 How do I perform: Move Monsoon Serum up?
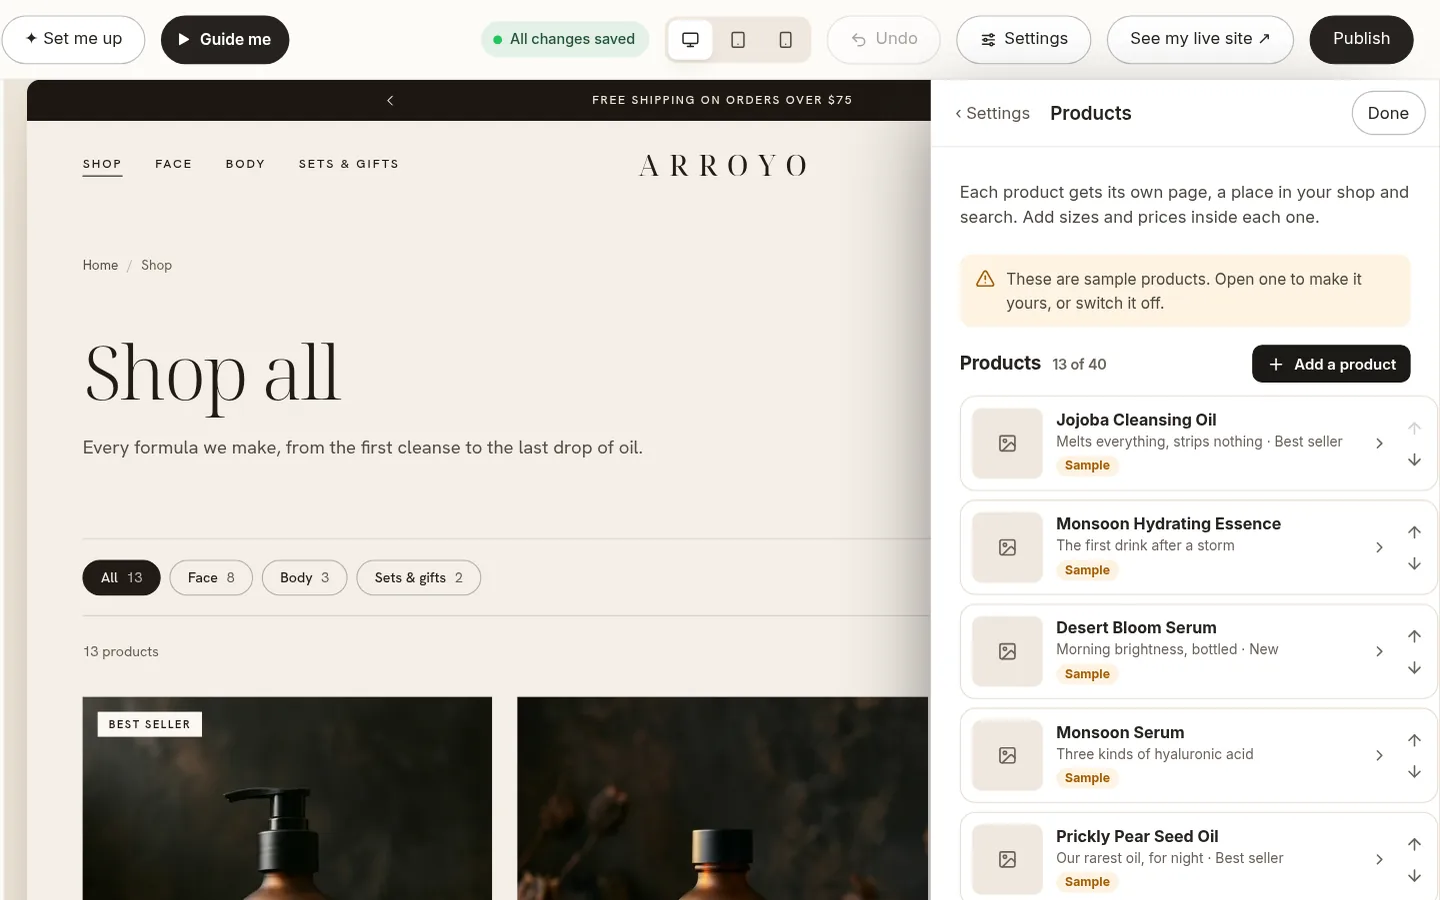click(1414, 740)
